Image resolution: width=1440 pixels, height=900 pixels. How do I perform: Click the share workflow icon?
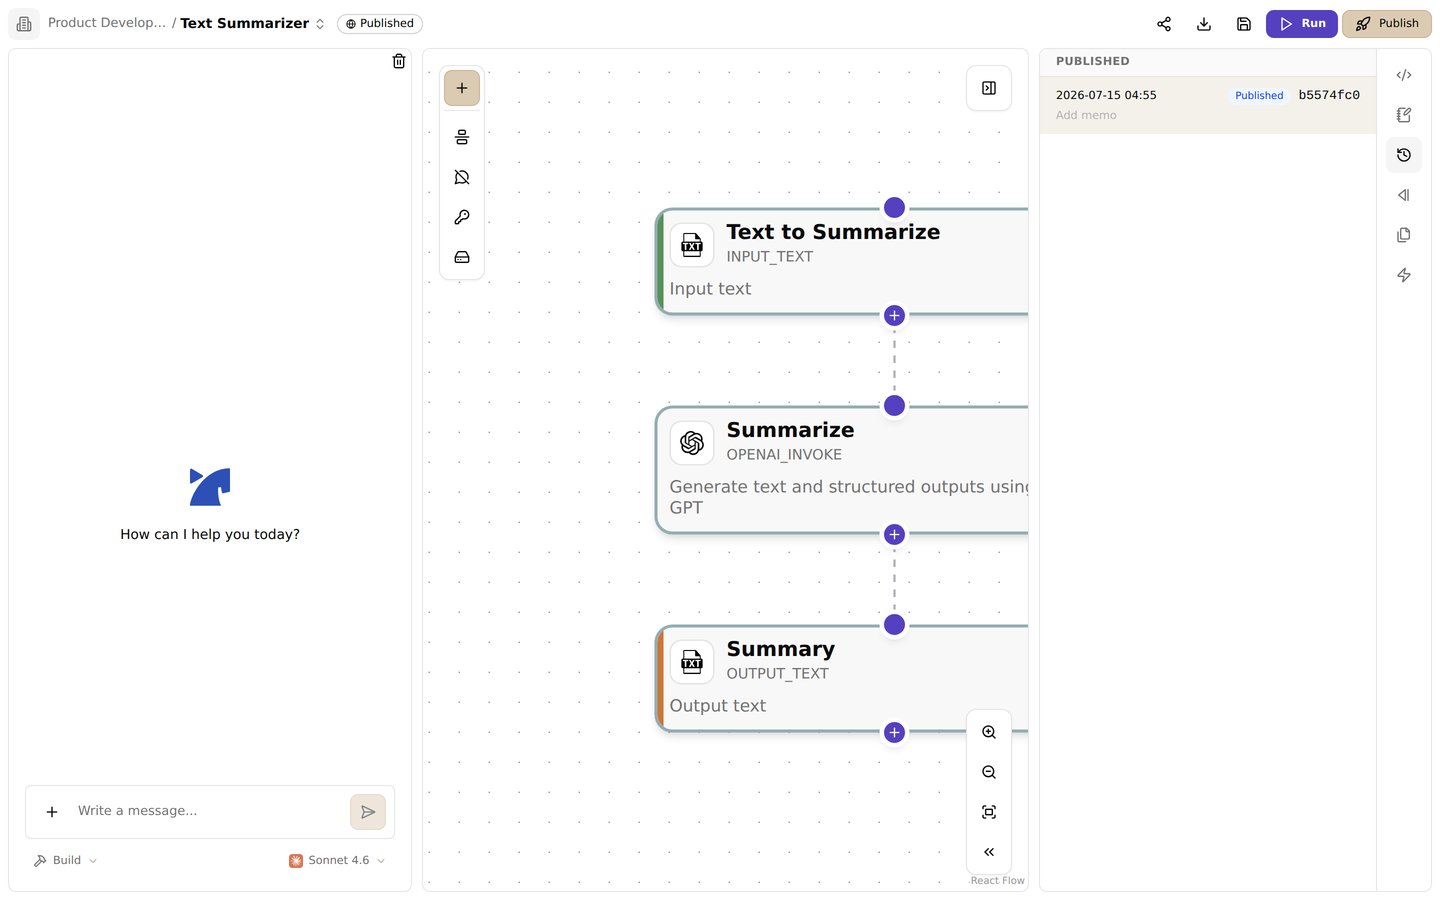coord(1164,24)
